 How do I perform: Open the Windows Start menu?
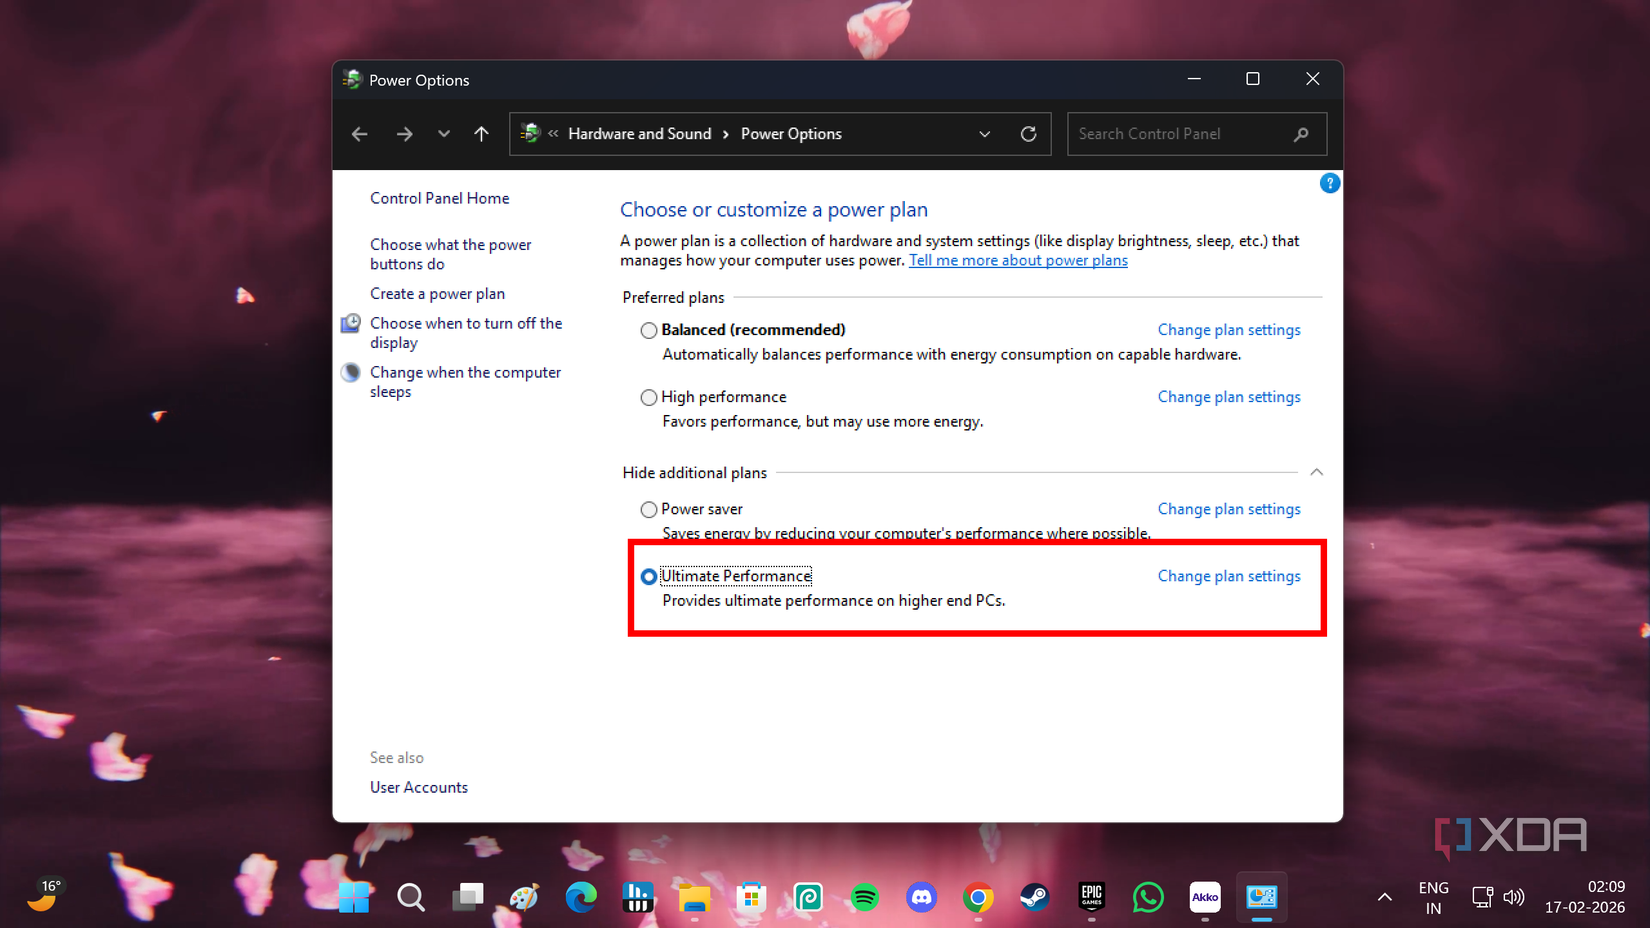[x=354, y=898]
